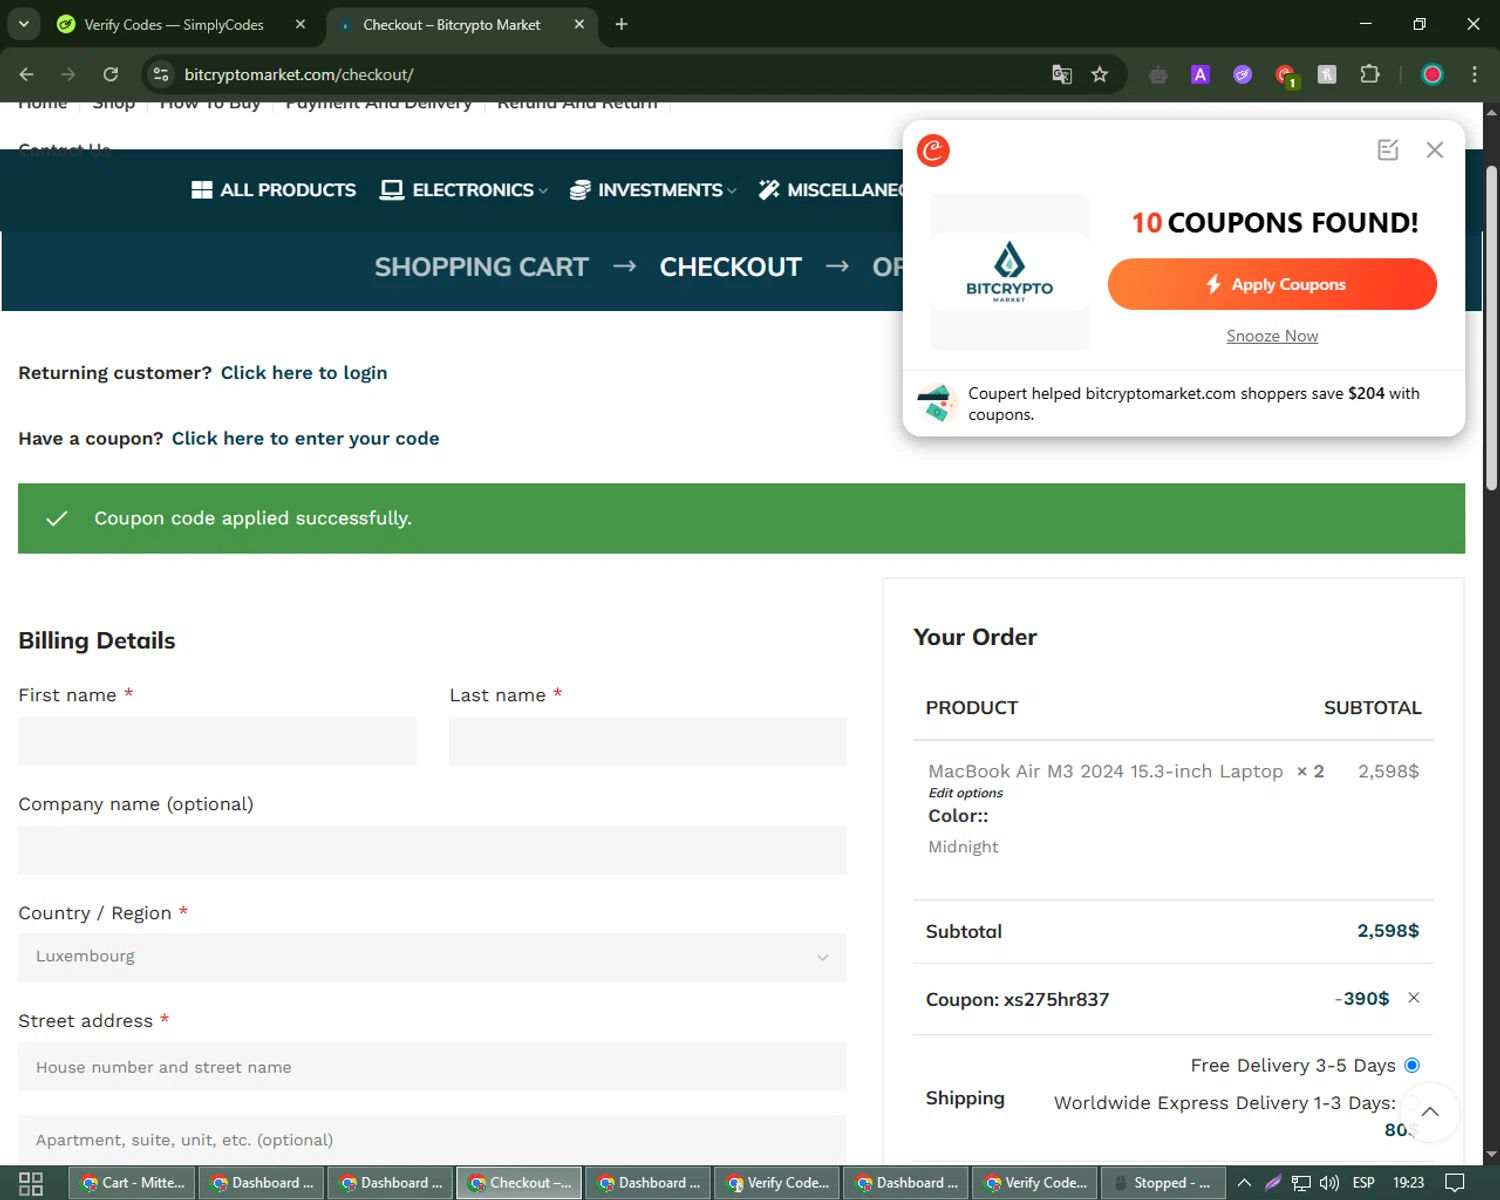Click the feather pen tray icon
The height and width of the screenshot is (1200, 1500).
coord(1273,1183)
